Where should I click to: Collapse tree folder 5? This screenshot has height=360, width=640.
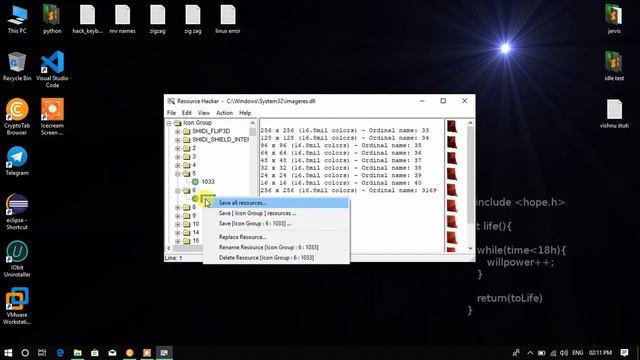coord(178,173)
